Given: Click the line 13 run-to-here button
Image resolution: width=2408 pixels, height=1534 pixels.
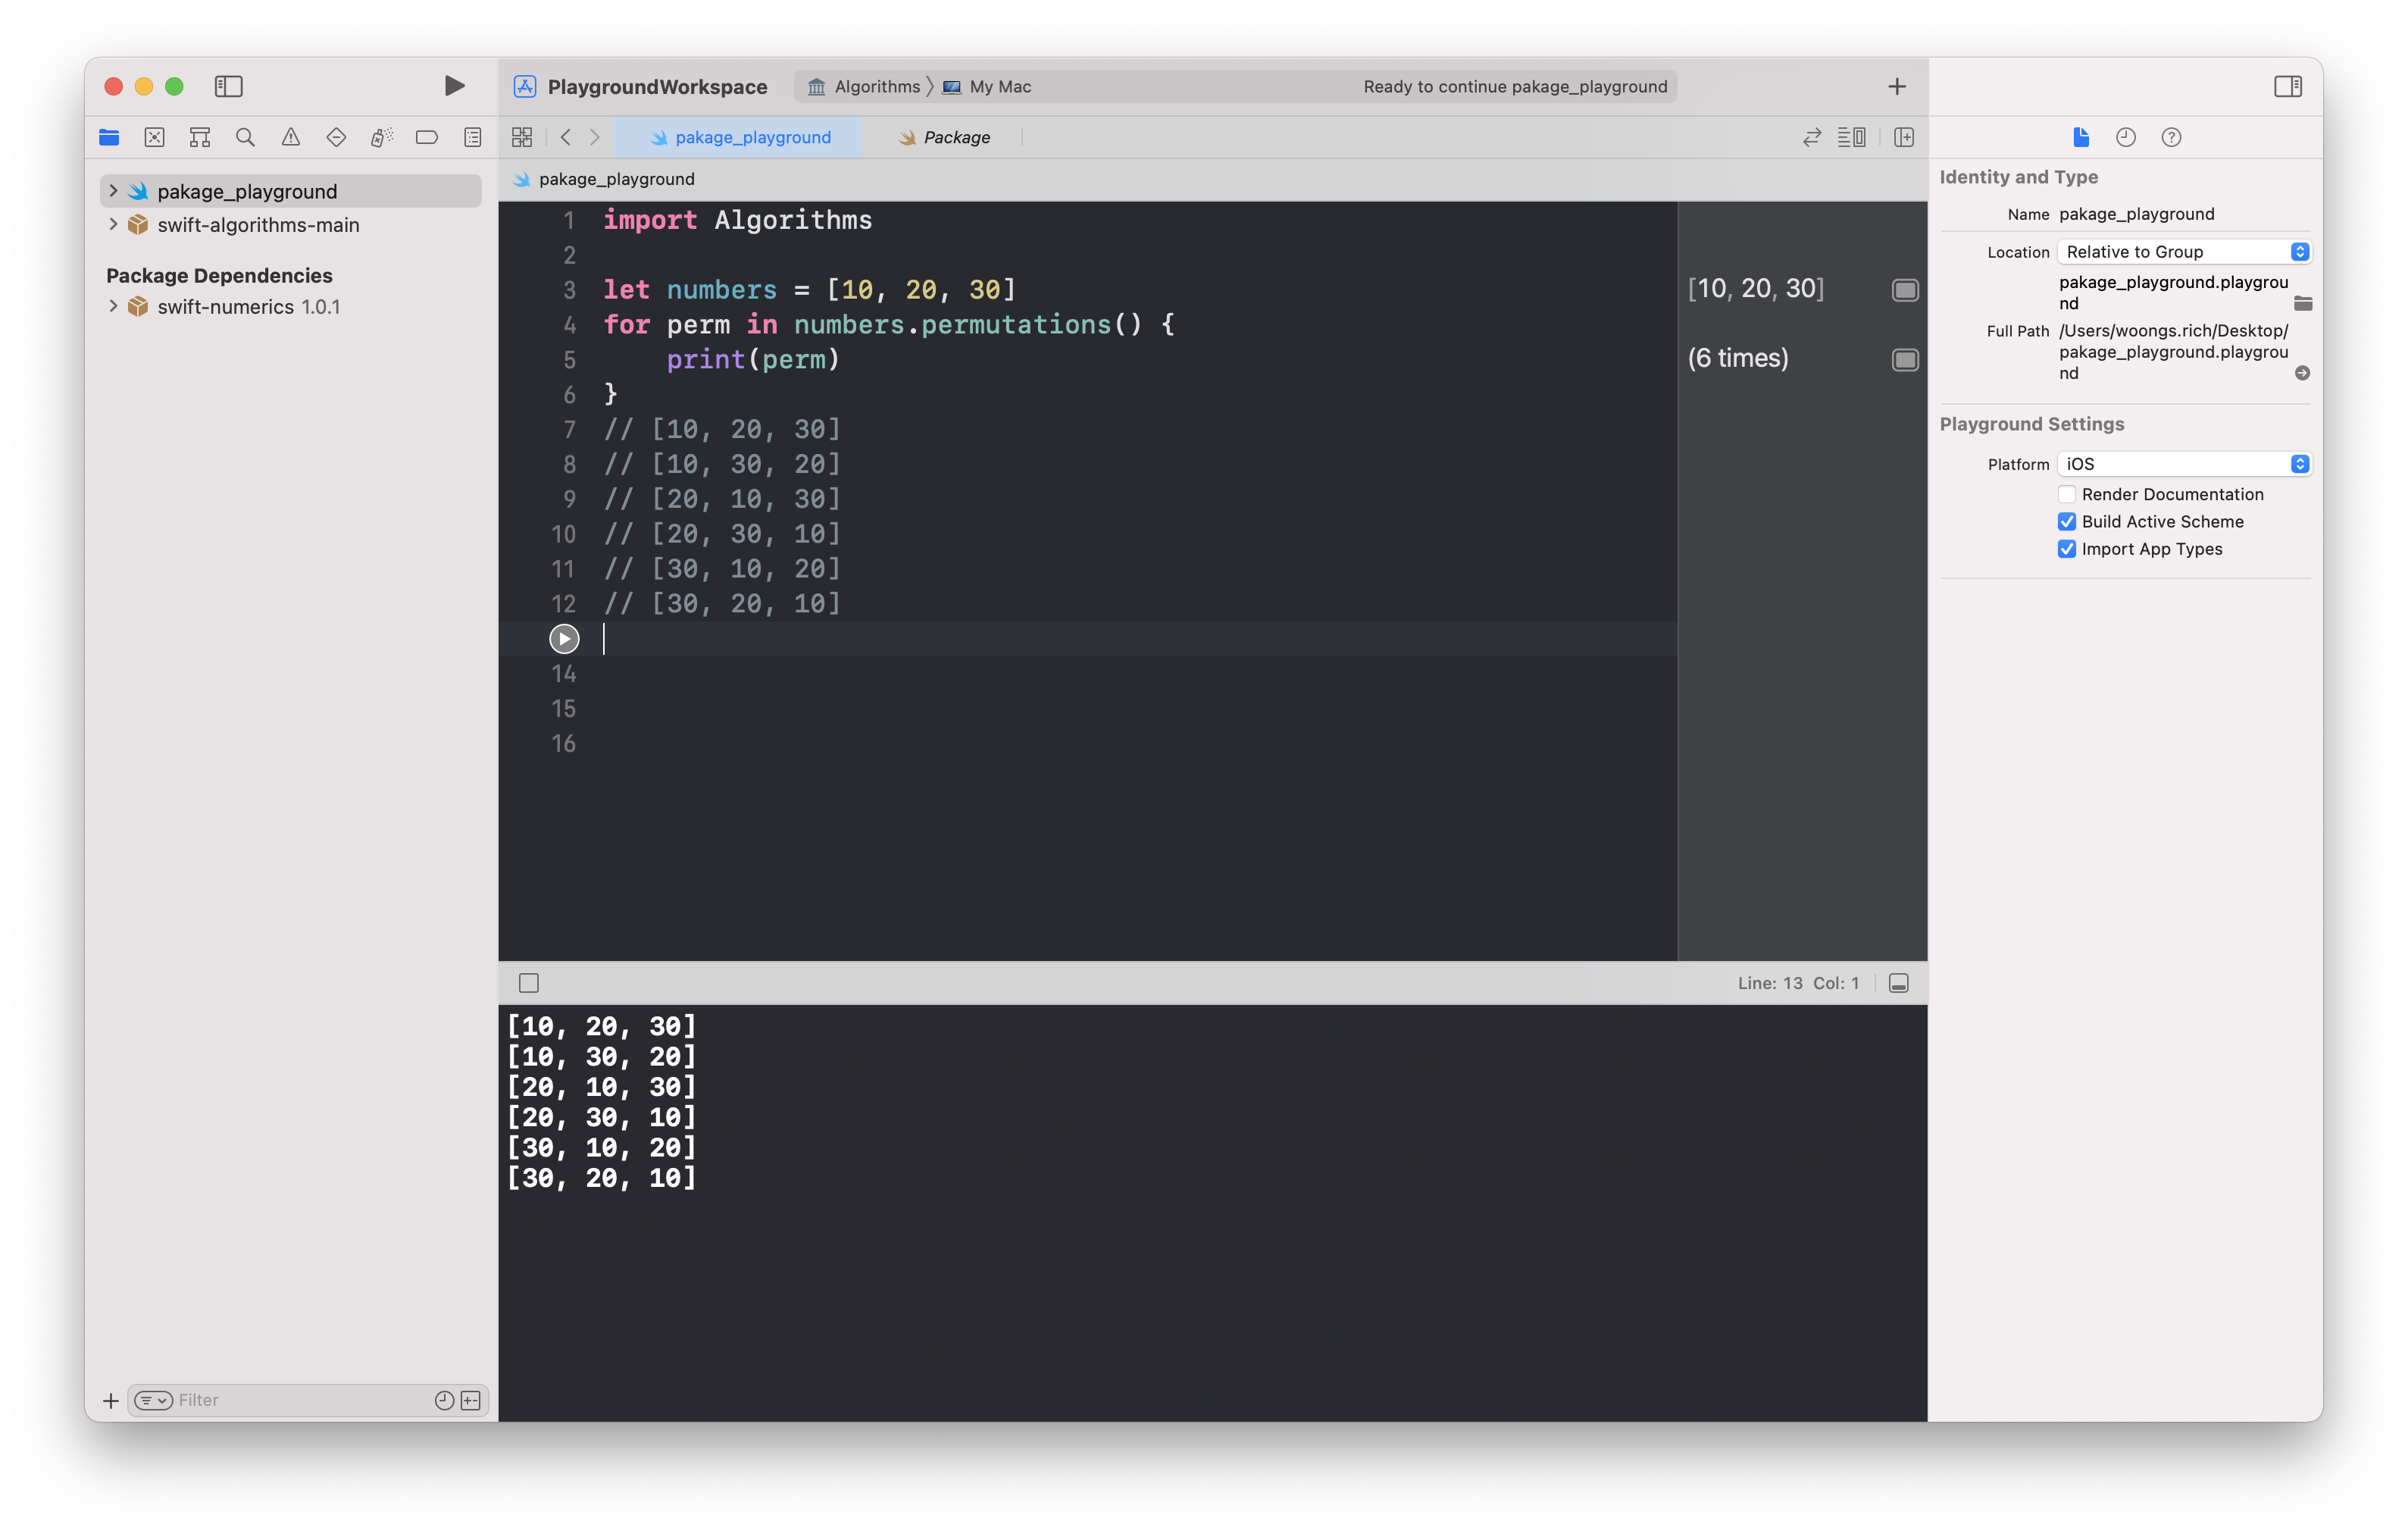Looking at the screenshot, I should coord(564,638).
